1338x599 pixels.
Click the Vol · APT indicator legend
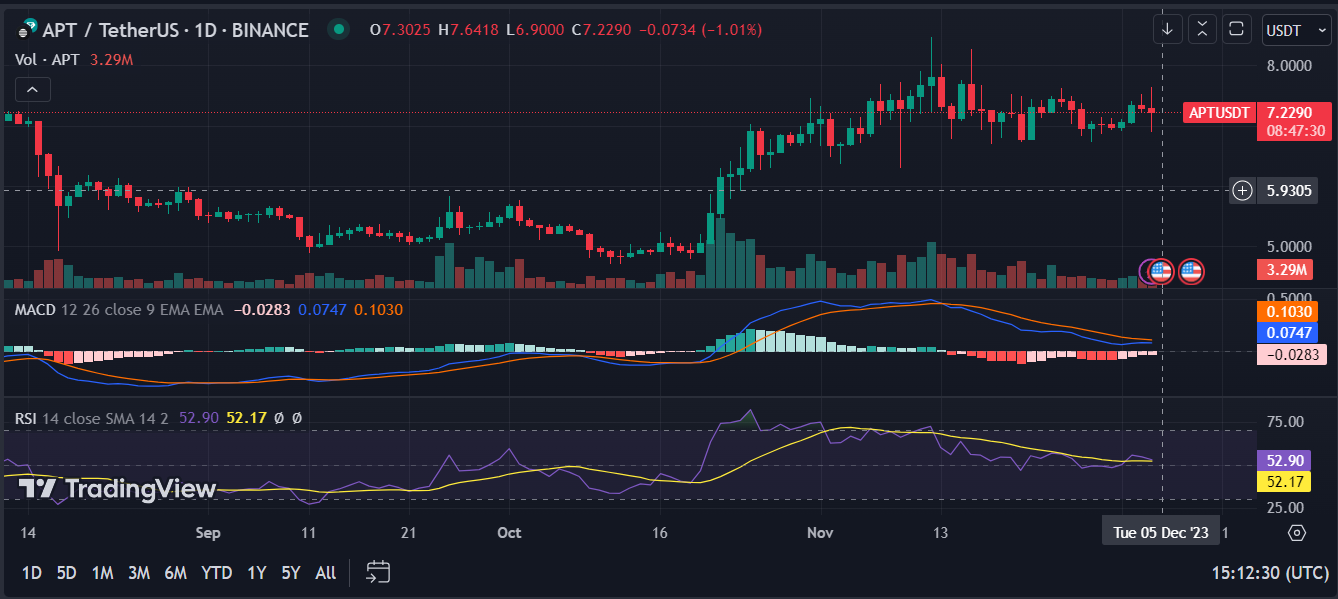click(x=45, y=60)
